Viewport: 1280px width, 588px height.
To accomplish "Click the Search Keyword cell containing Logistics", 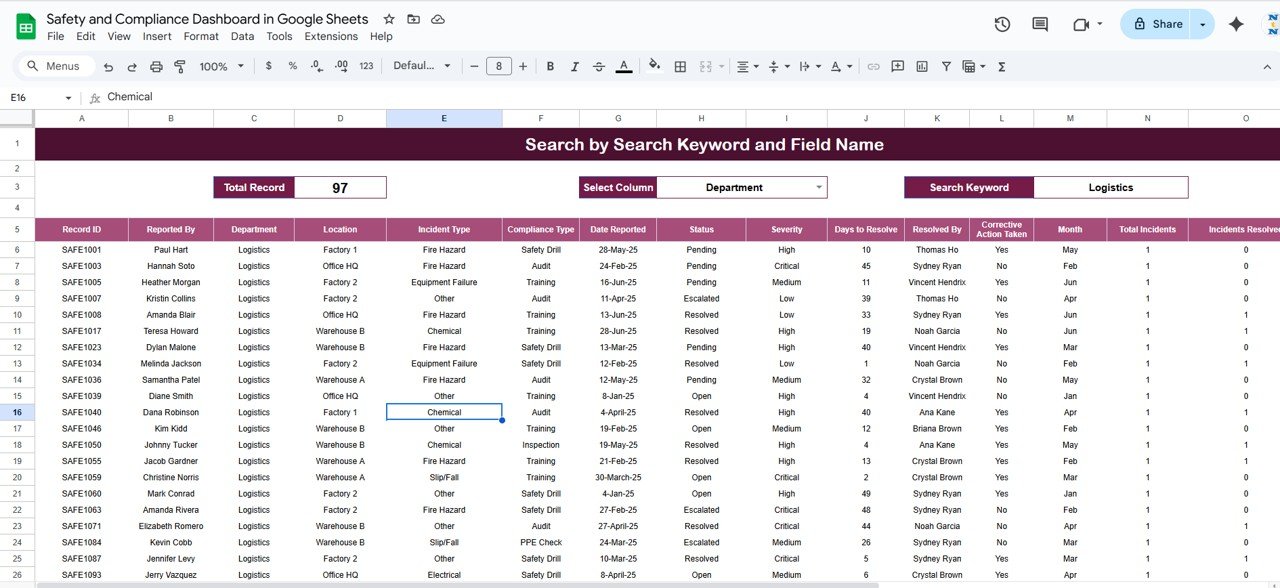I will pos(1110,187).
